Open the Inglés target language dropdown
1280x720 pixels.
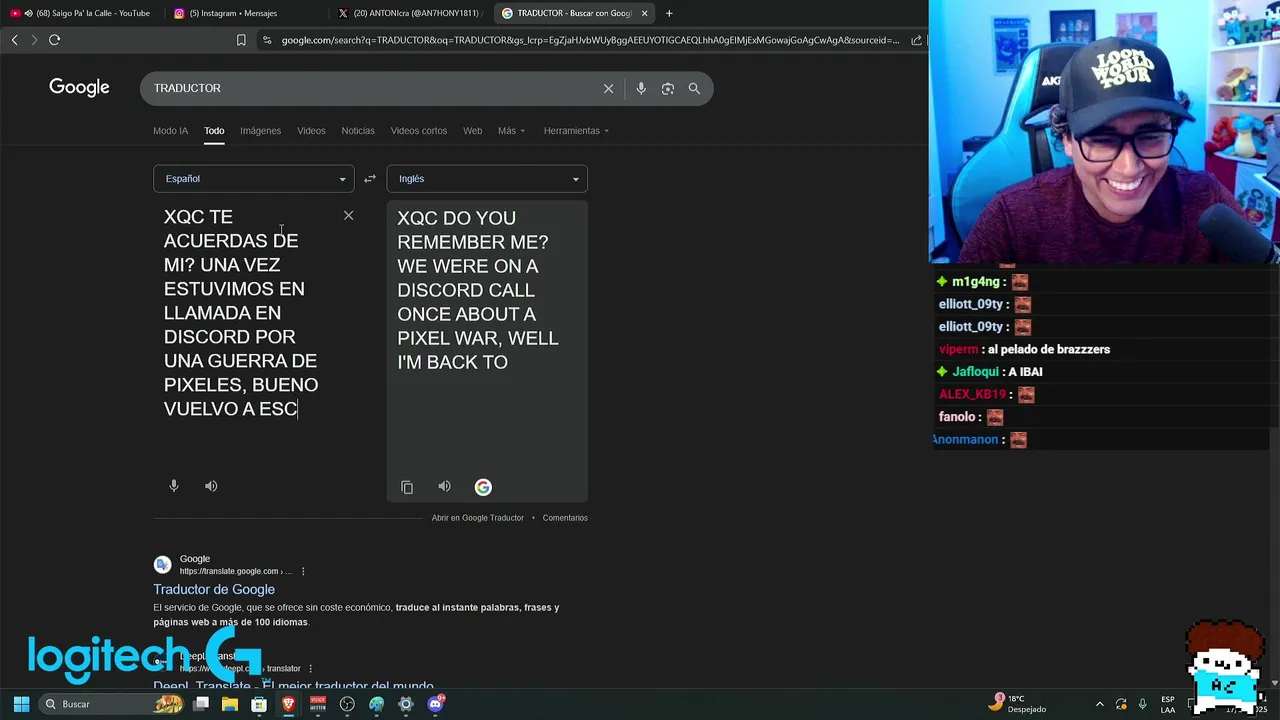(487, 179)
